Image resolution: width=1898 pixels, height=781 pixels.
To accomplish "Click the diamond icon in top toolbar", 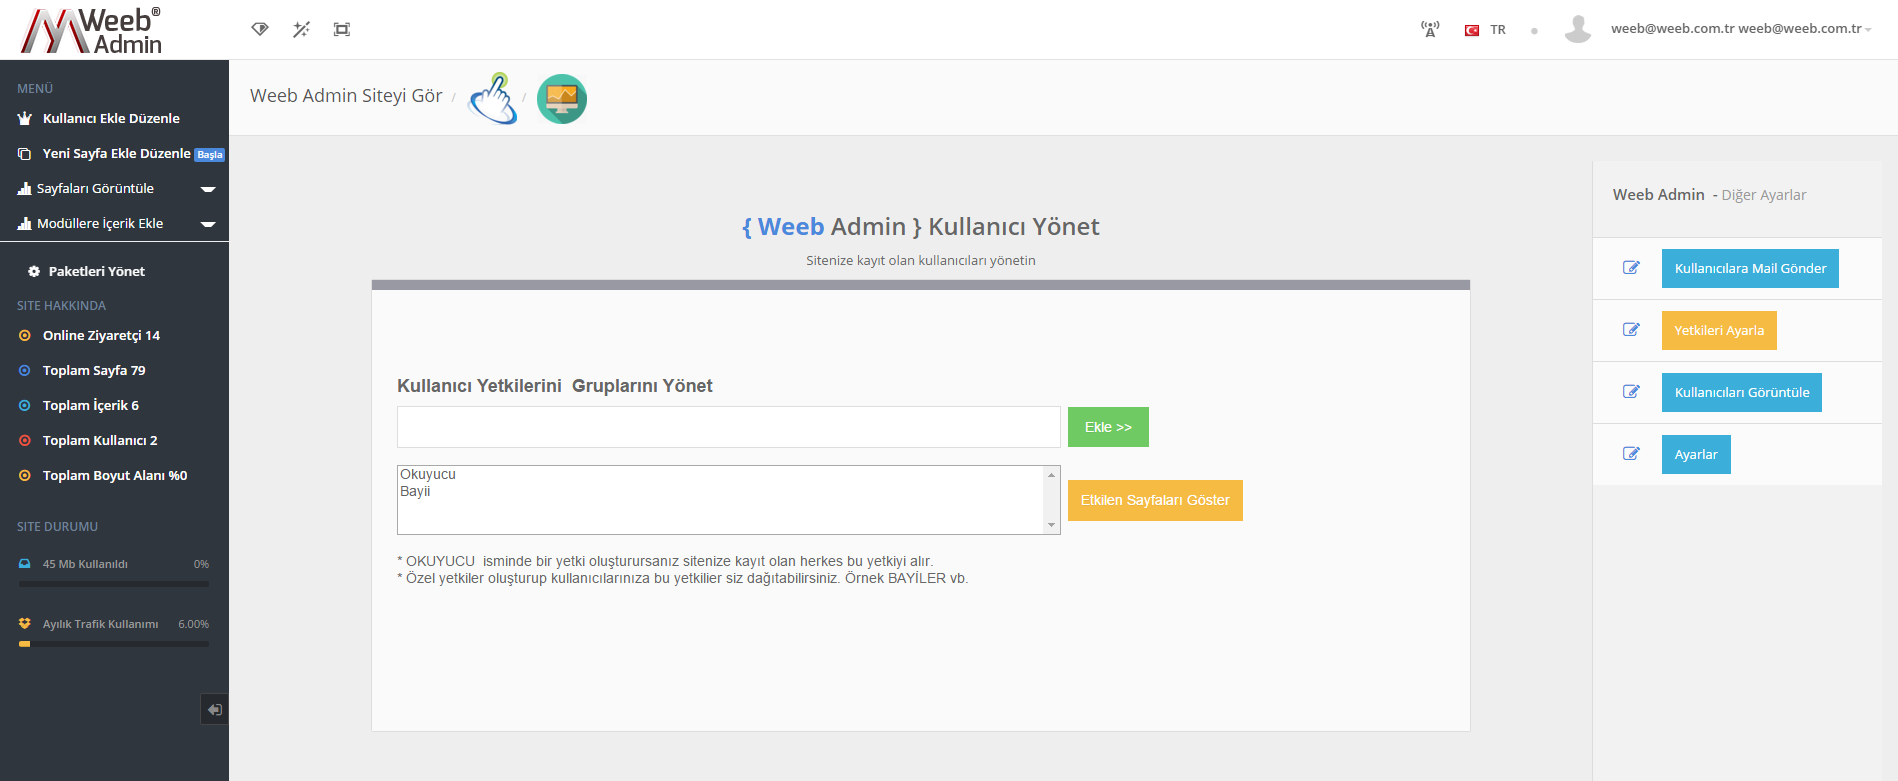I will (260, 29).
